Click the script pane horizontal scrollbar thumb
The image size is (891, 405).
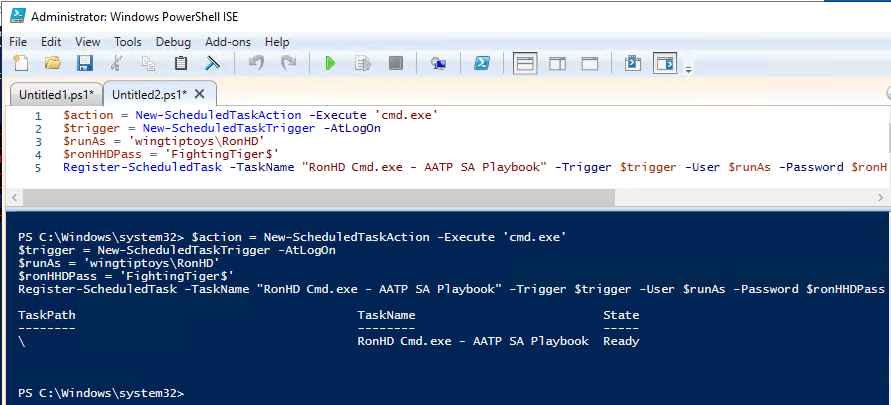(320, 197)
